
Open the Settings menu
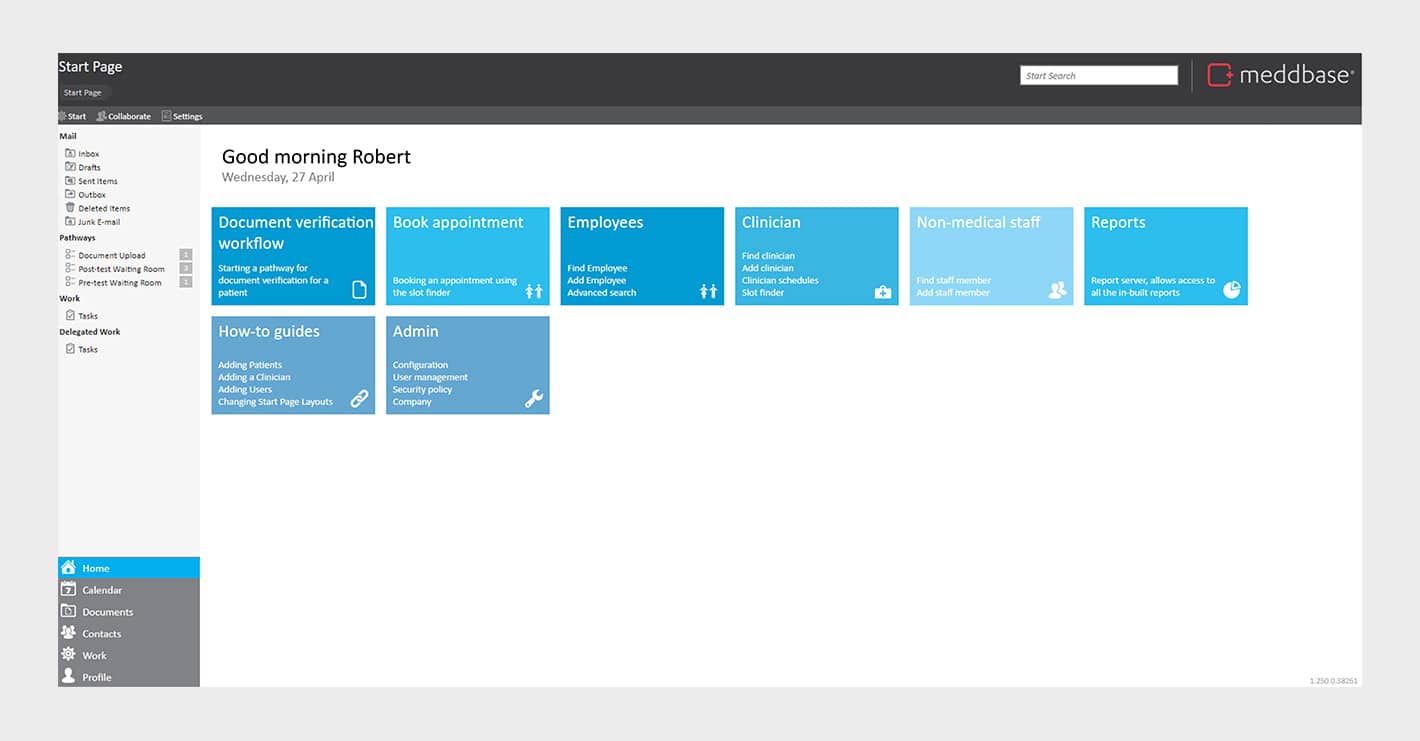186,116
